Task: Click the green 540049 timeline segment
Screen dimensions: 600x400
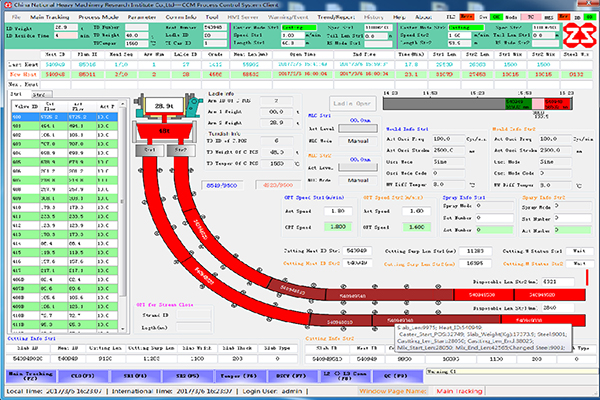Action: click(x=518, y=104)
